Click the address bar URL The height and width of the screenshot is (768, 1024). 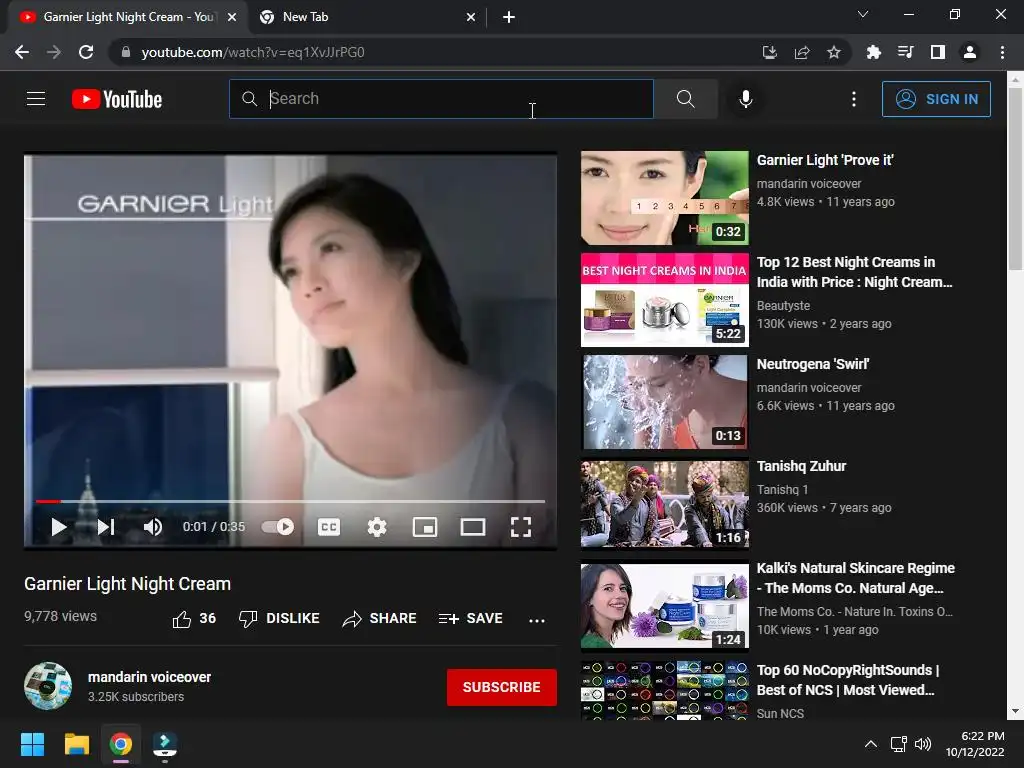click(253, 52)
